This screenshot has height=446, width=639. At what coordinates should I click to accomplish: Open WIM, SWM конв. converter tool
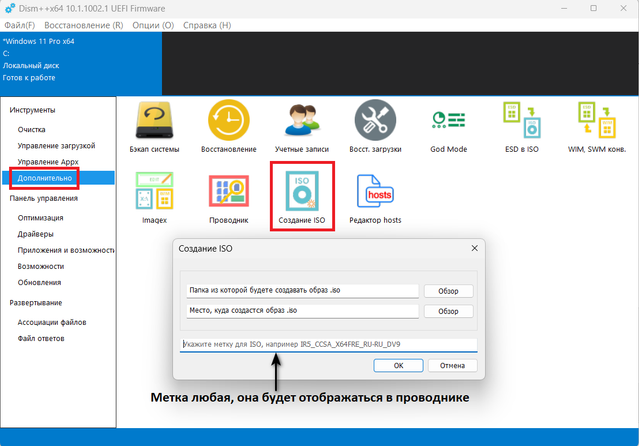[597, 127]
